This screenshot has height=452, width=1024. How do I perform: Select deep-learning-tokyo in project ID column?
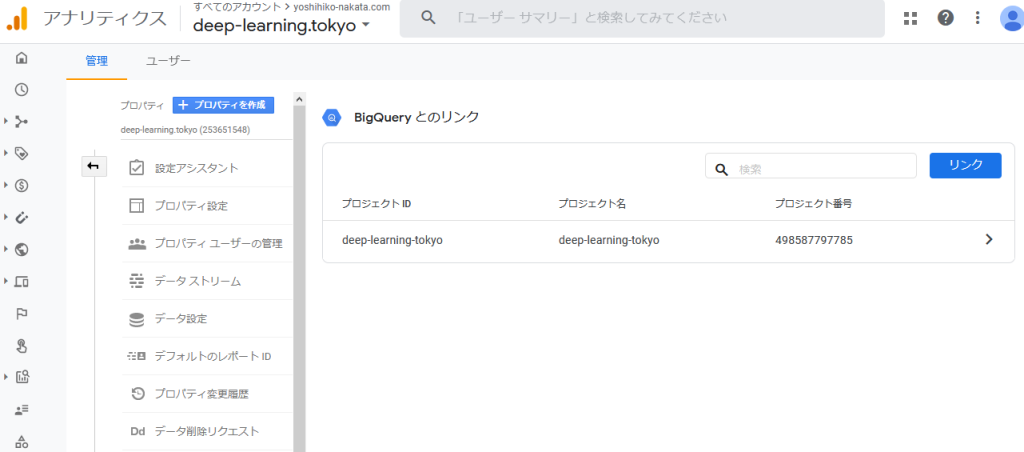coord(392,240)
